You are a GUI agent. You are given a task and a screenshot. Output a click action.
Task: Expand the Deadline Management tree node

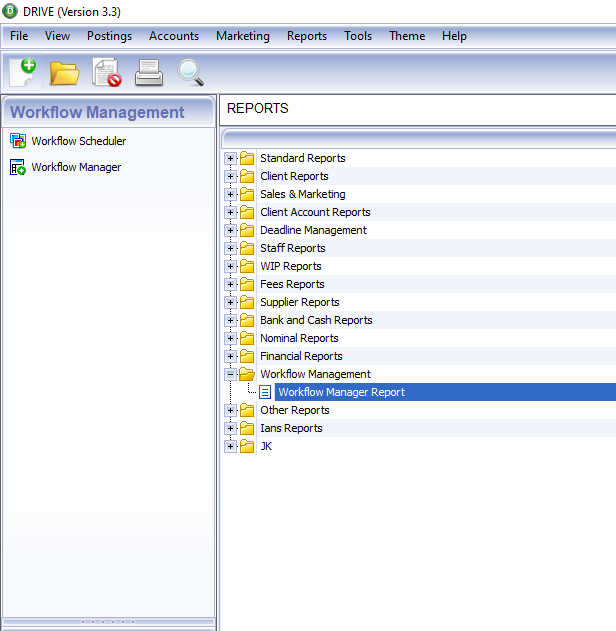click(x=230, y=230)
